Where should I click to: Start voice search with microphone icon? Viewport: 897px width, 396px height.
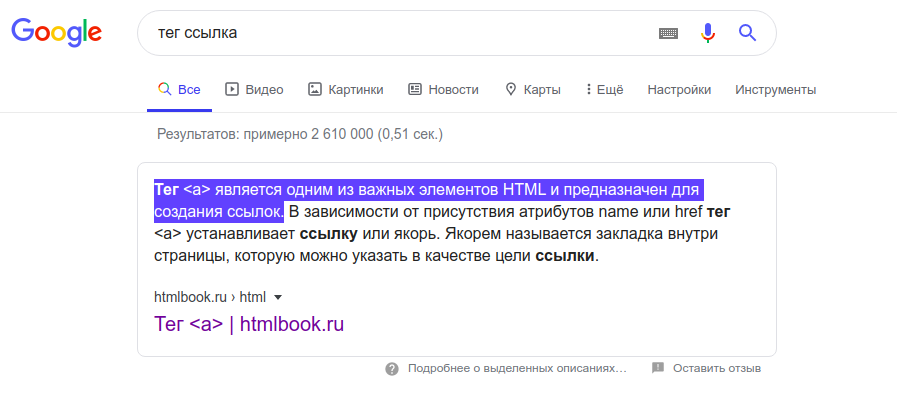pos(708,33)
